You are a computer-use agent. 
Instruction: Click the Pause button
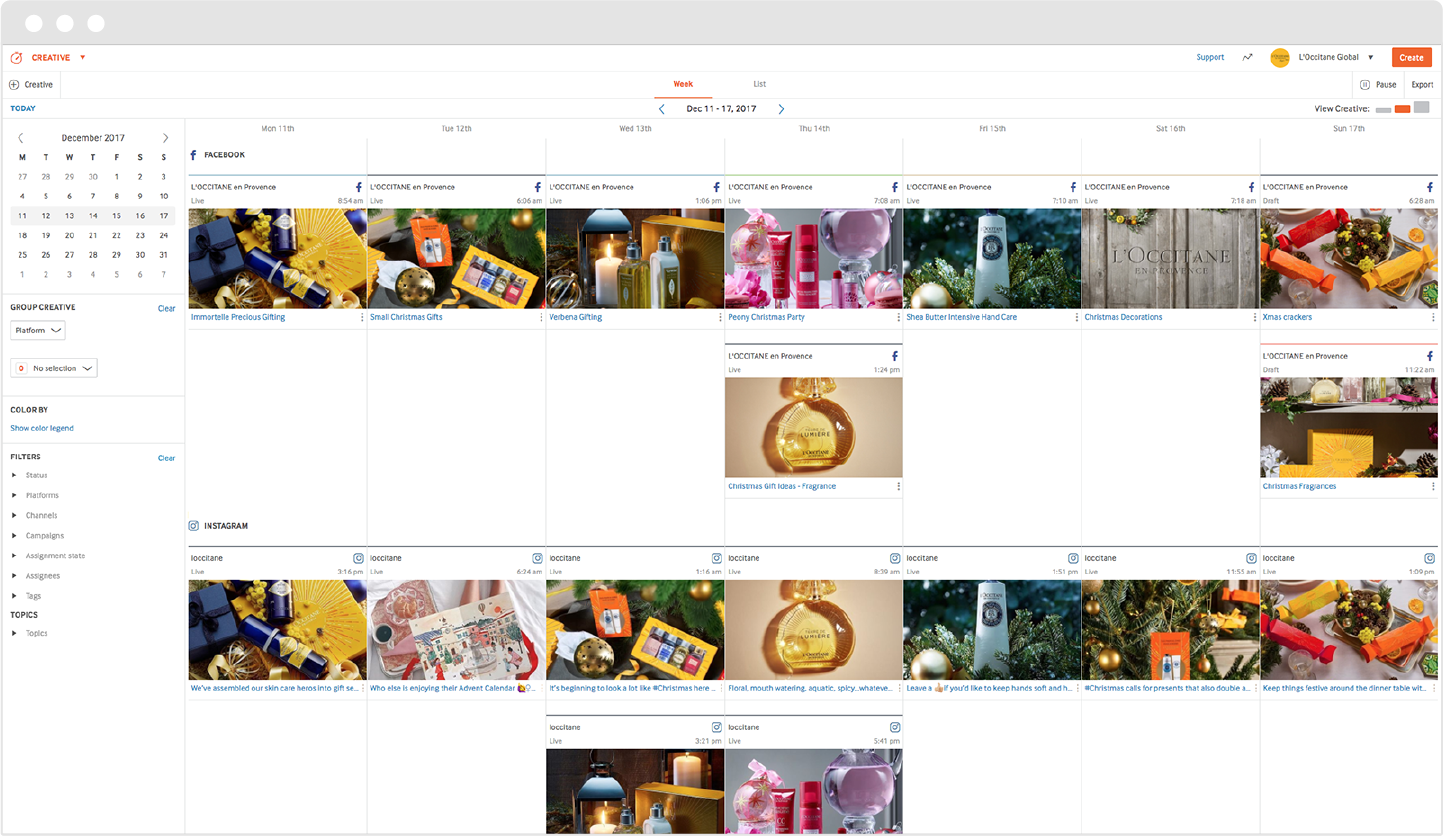pyautogui.click(x=1378, y=85)
